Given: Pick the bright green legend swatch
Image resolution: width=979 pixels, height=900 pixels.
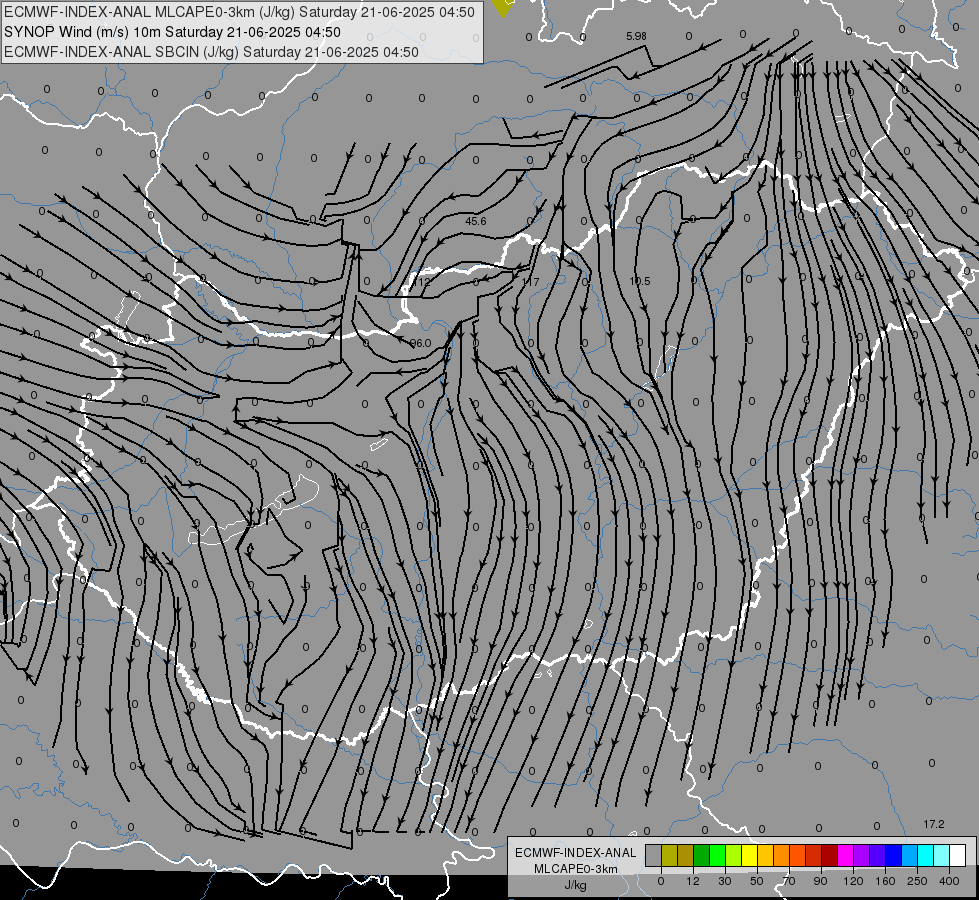Looking at the screenshot, I should [x=717, y=856].
